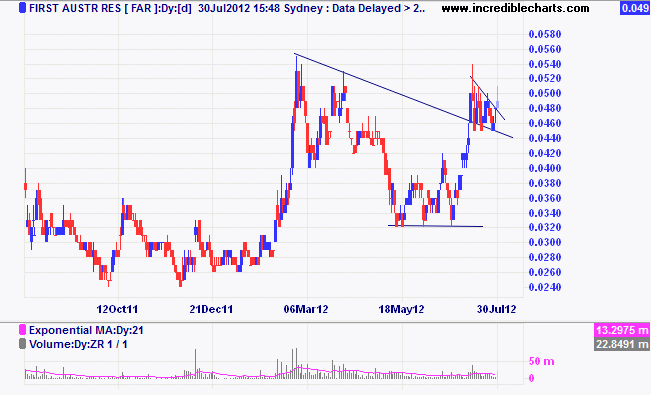Click the pink Exponential MA legend marker

pyautogui.click(x=22, y=330)
